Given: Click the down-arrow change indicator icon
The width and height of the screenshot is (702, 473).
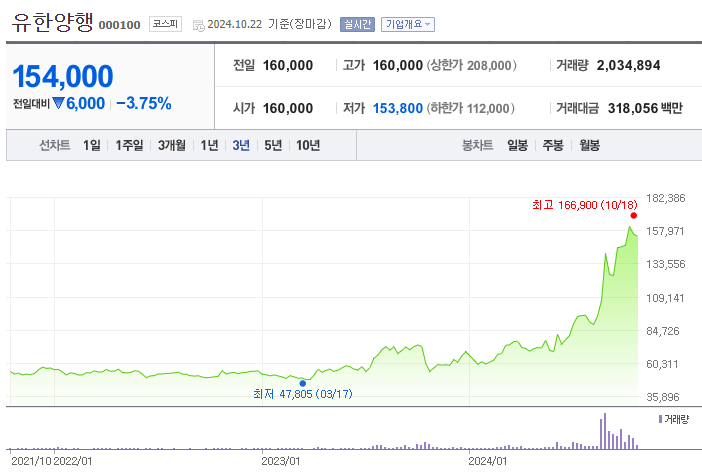Looking at the screenshot, I should click(58, 103).
